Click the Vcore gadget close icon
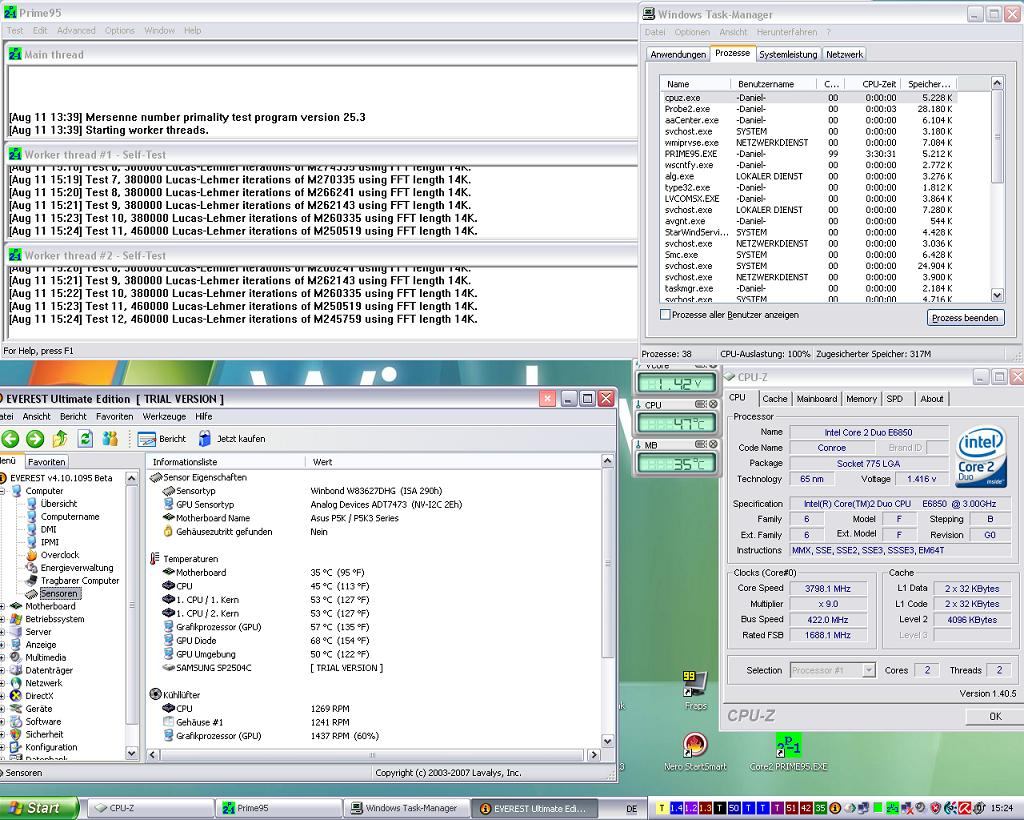 pyautogui.click(x=713, y=366)
